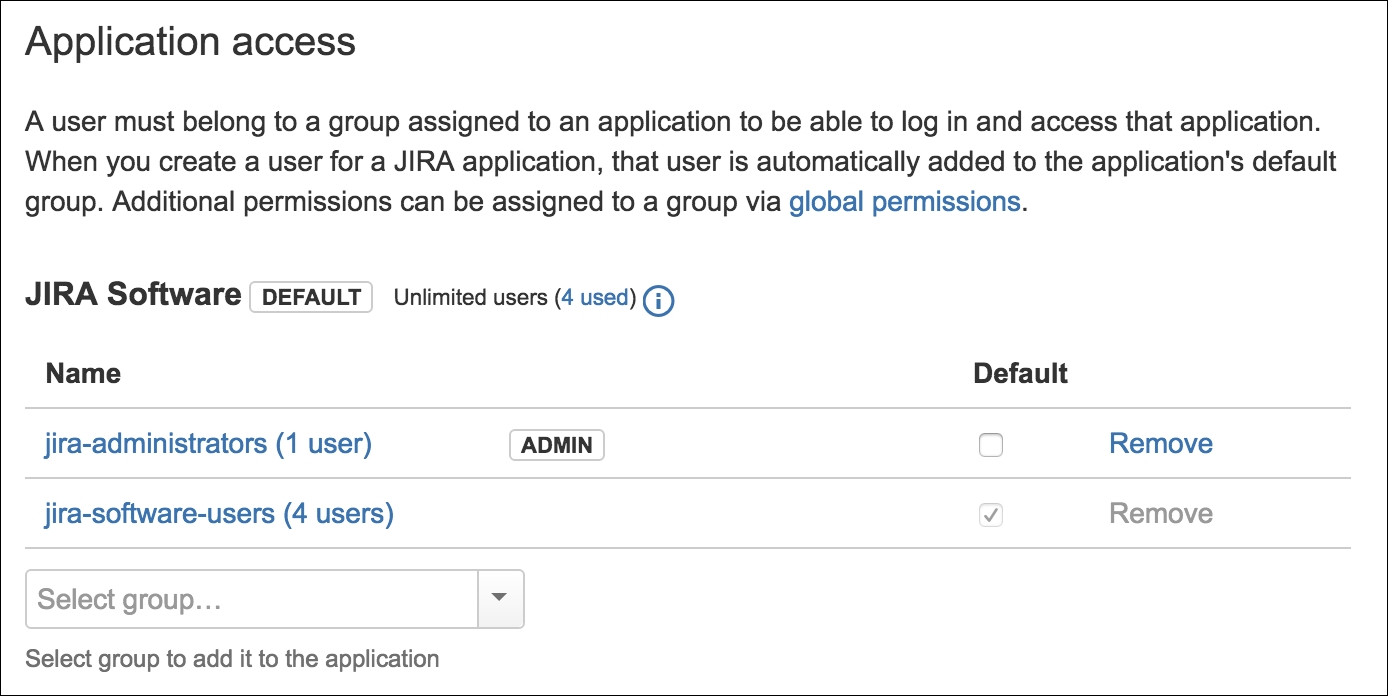Open jira-software-users (4 users) group
The image size is (1388, 696).
pos(219,514)
